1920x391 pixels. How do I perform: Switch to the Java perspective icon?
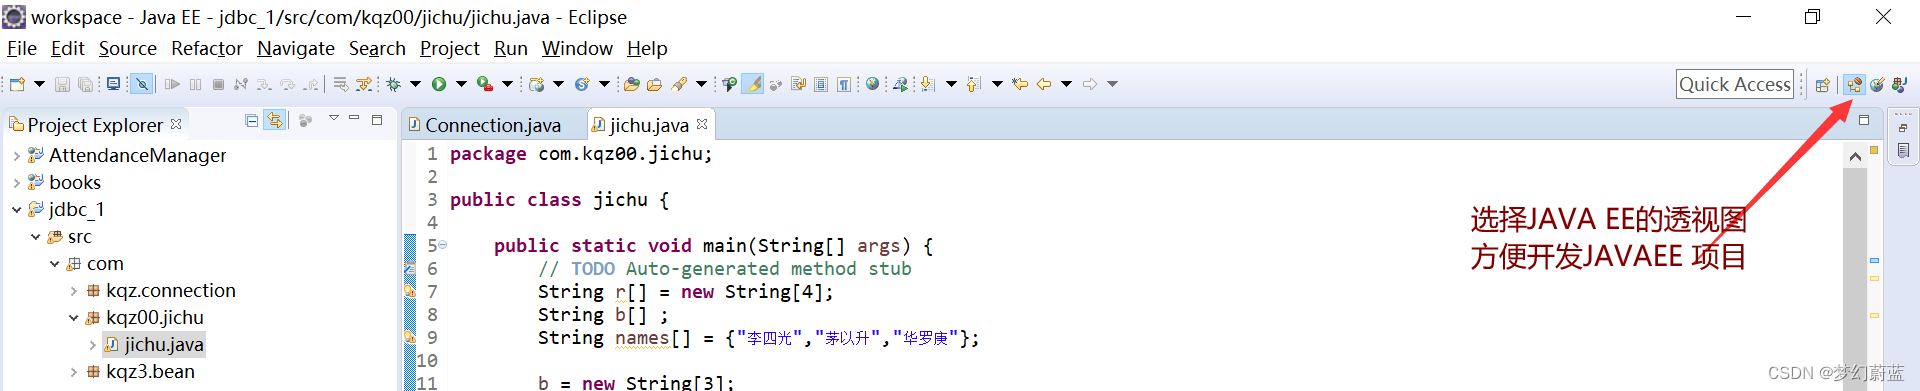click(x=1900, y=84)
